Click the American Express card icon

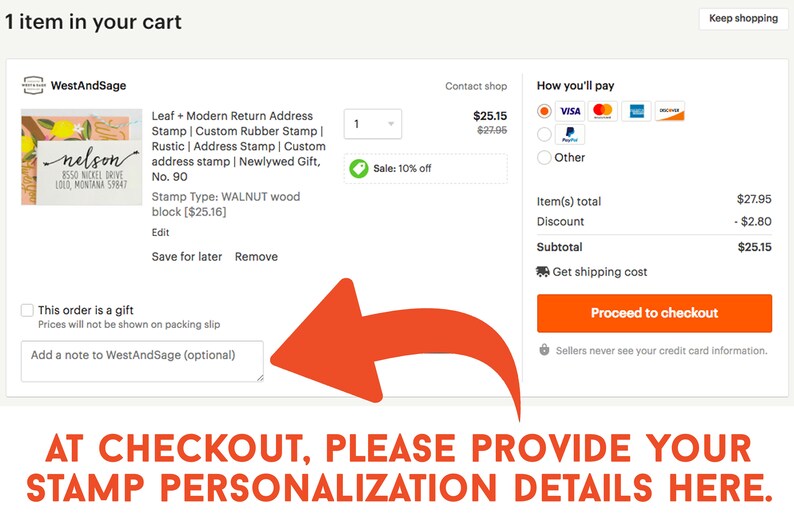(x=637, y=111)
